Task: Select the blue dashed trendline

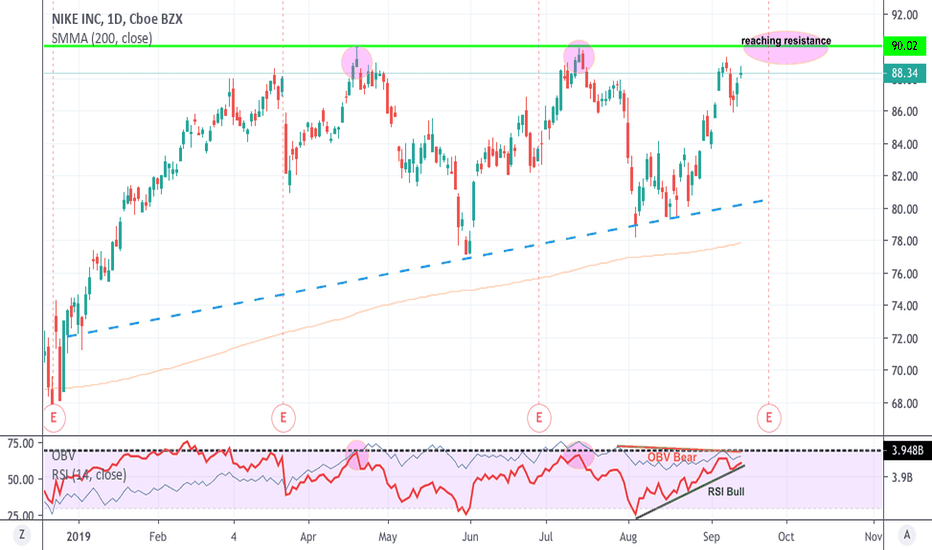Action: (416, 269)
